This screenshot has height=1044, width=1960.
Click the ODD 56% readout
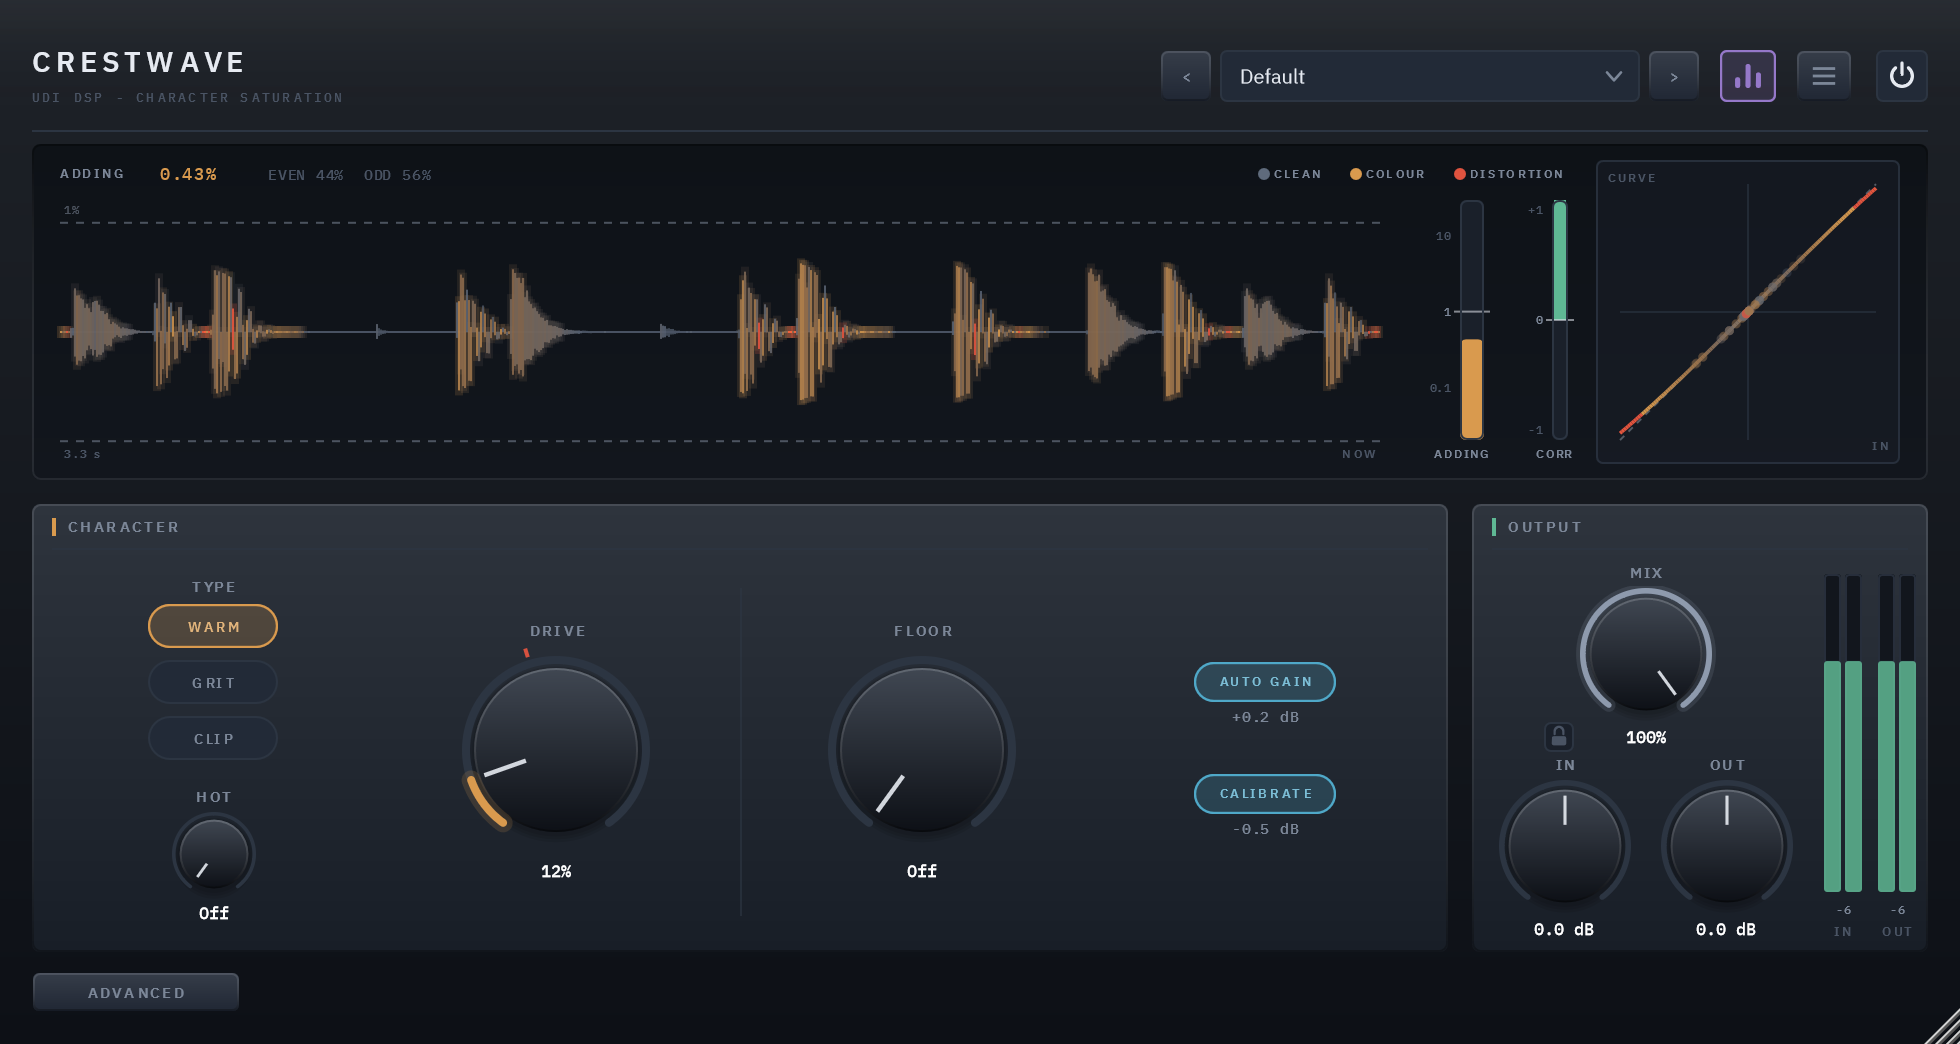click(397, 175)
